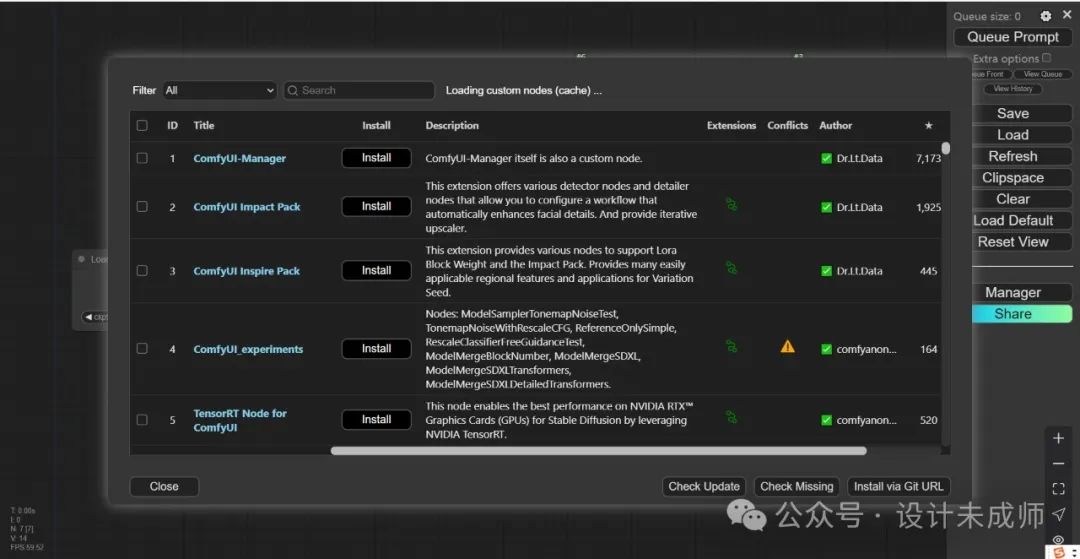Click View Queue button
The image size is (1080, 559).
(x=1043, y=74)
